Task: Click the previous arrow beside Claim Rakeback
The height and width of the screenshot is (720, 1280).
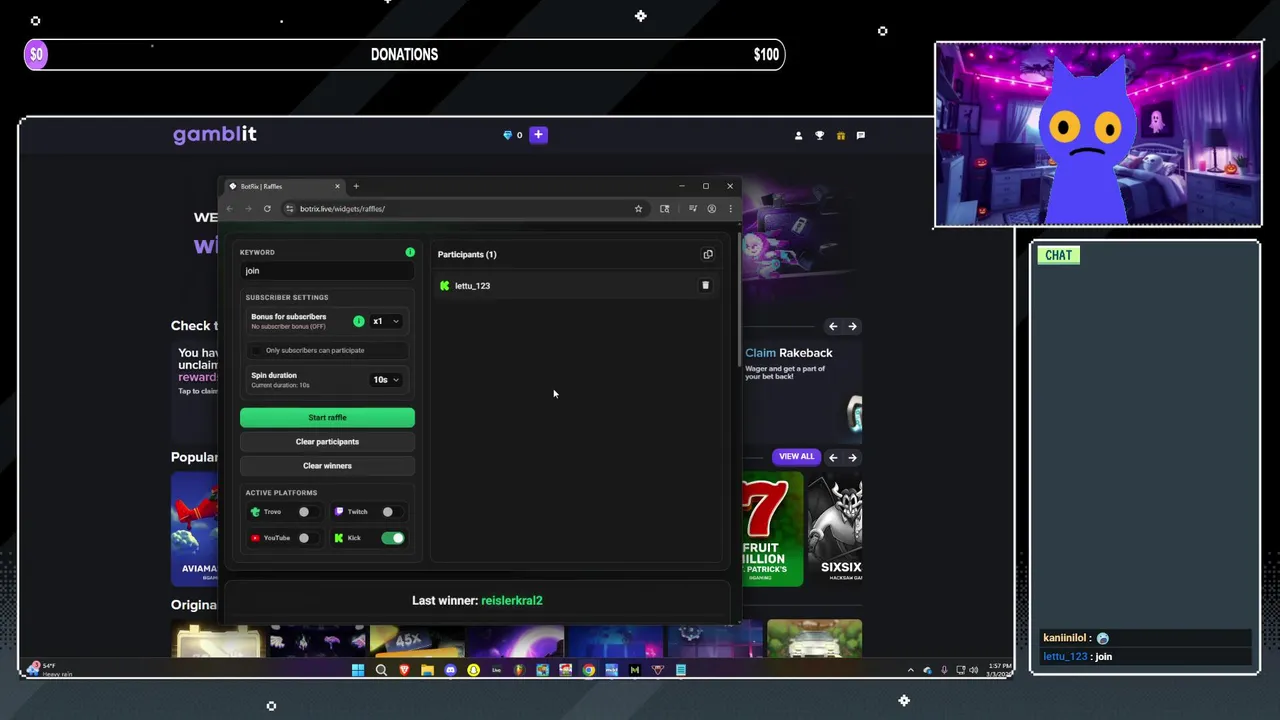Action: (x=833, y=326)
